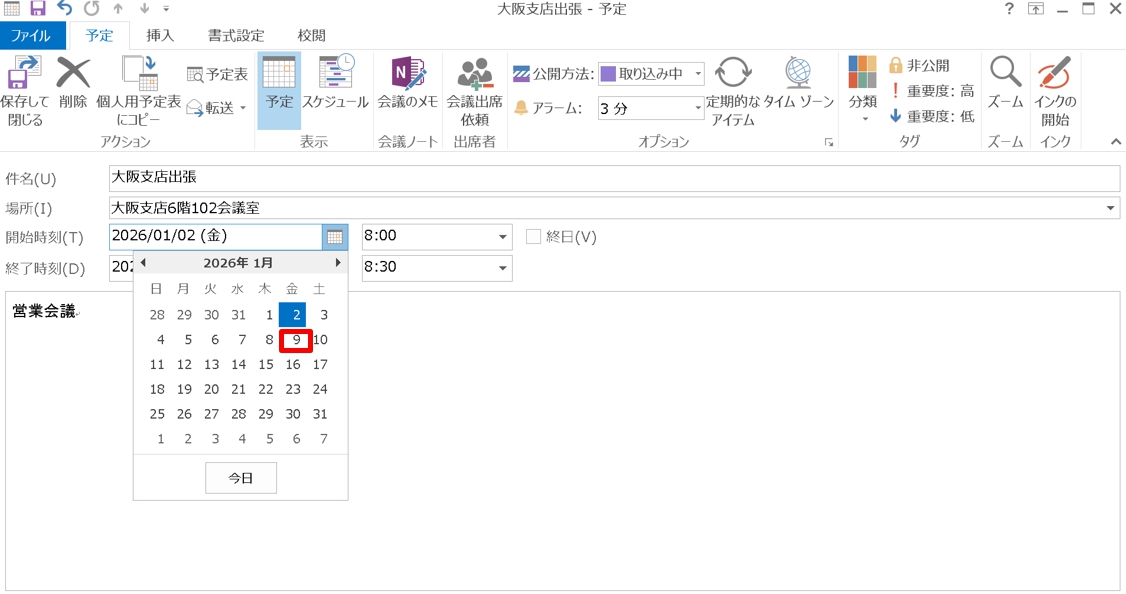Open the Insert (挿入) ribbon tab
The height and width of the screenshot is (594, 1126).
click(160, 35)
